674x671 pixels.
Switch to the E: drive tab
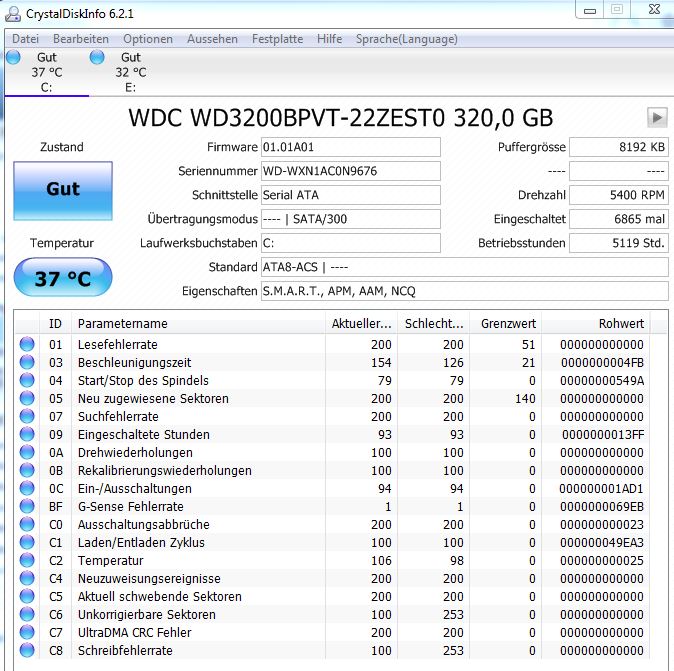[131, 72]
